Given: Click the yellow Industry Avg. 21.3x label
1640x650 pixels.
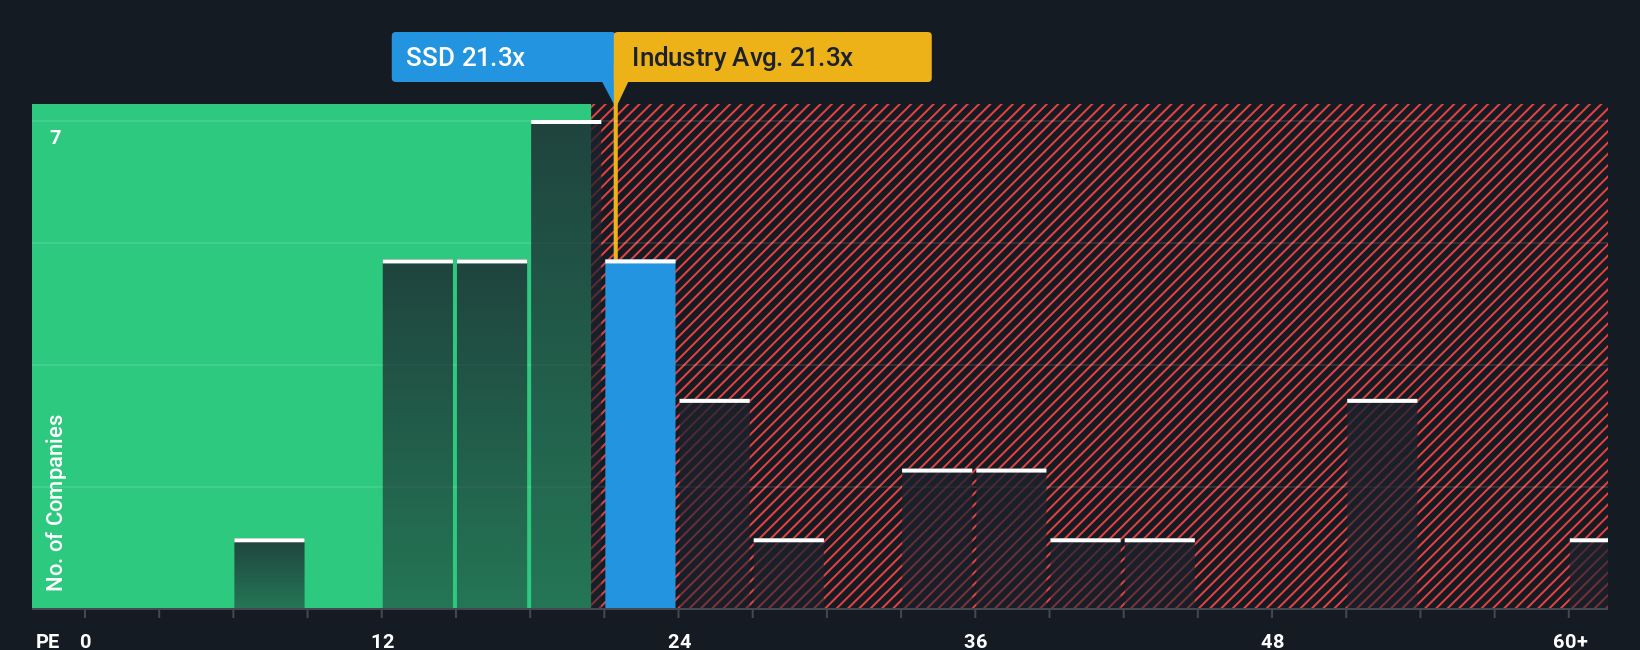Looking at the screenshot, I should 772,57.
